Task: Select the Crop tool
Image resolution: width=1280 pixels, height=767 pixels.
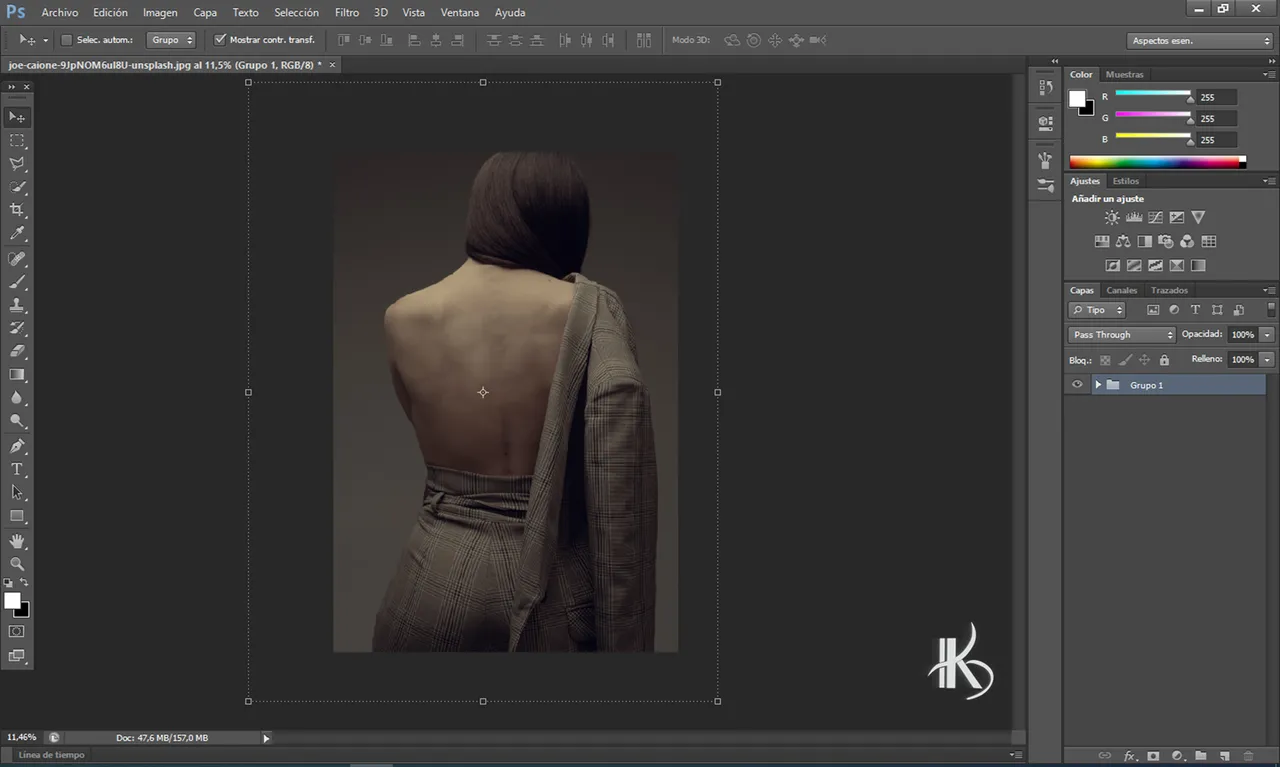Action: [x=17, y=210]
